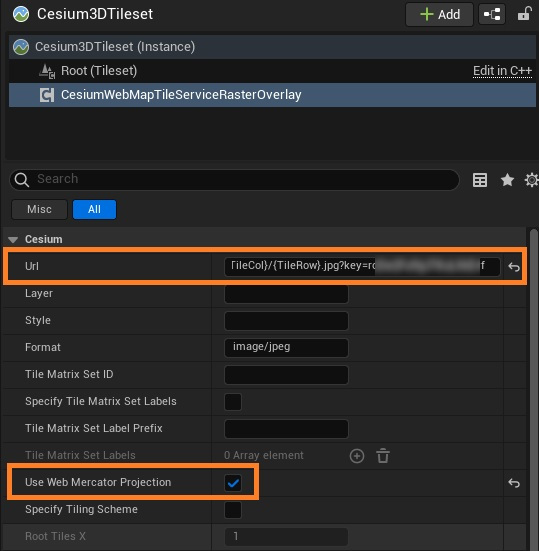
Task: Add element to Tile Matrix Set Labels
Action: pyautogui.click(x=357, y=456)
